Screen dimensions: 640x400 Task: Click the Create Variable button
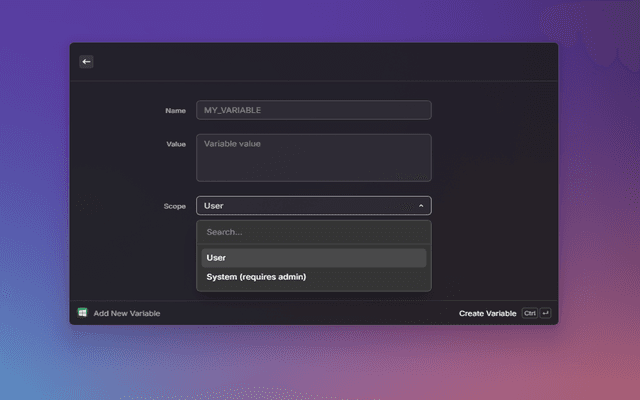click(487, 313)
